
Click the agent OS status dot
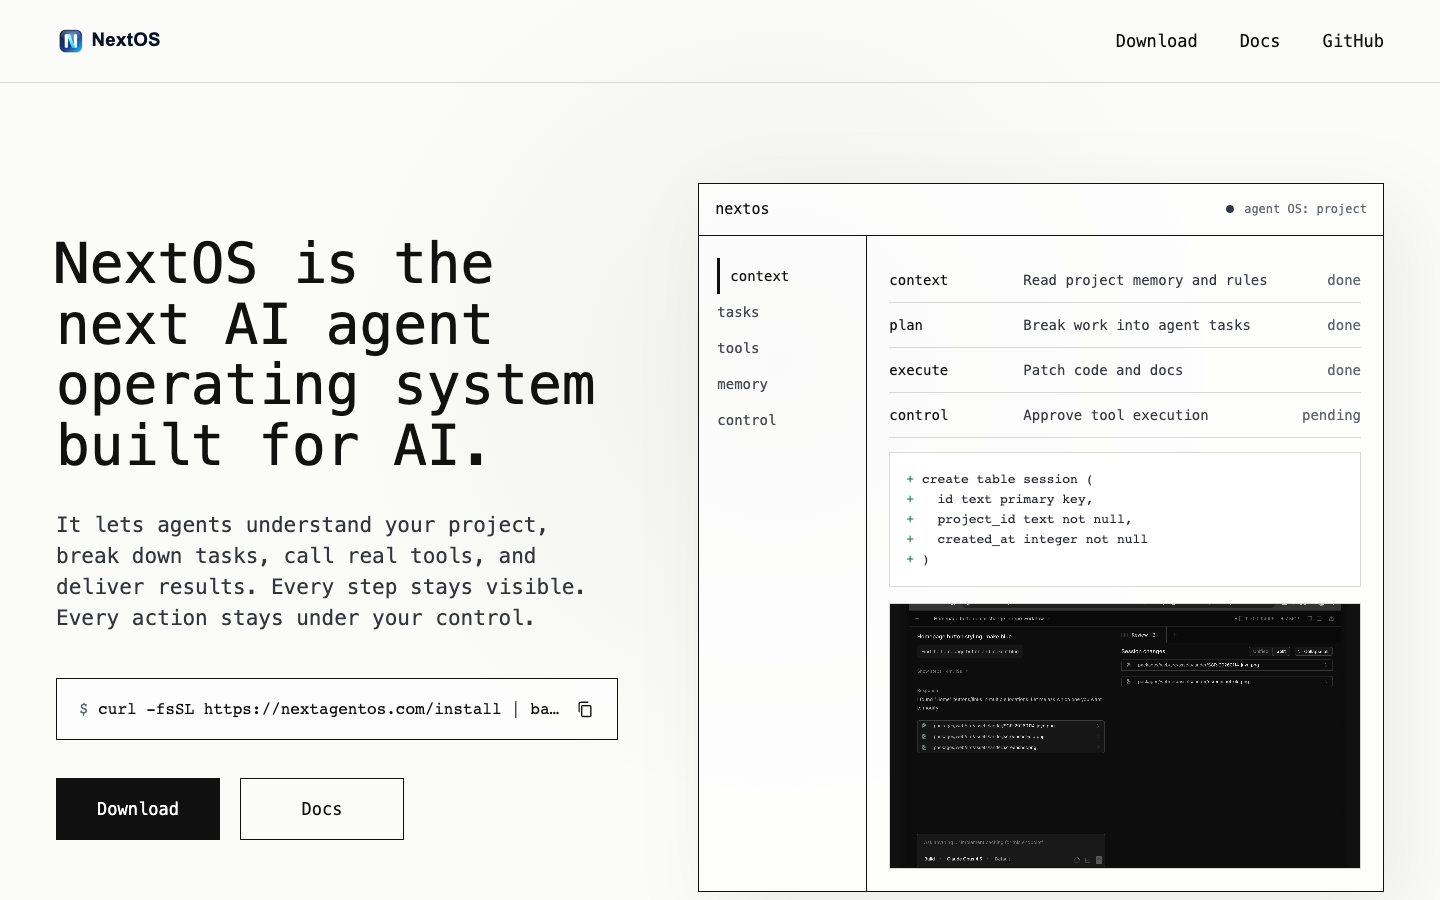coord(1230,209)
